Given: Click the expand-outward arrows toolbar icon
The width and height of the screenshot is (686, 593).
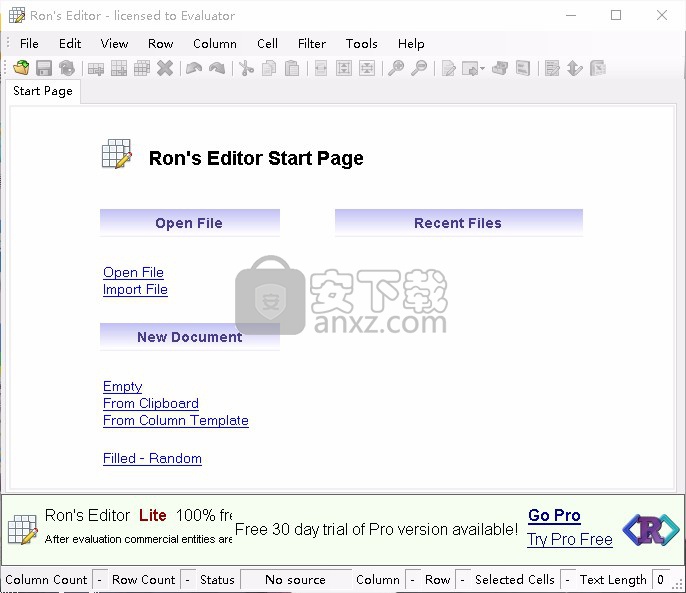Looking at the screenshot, I should [x=344, y=68].
